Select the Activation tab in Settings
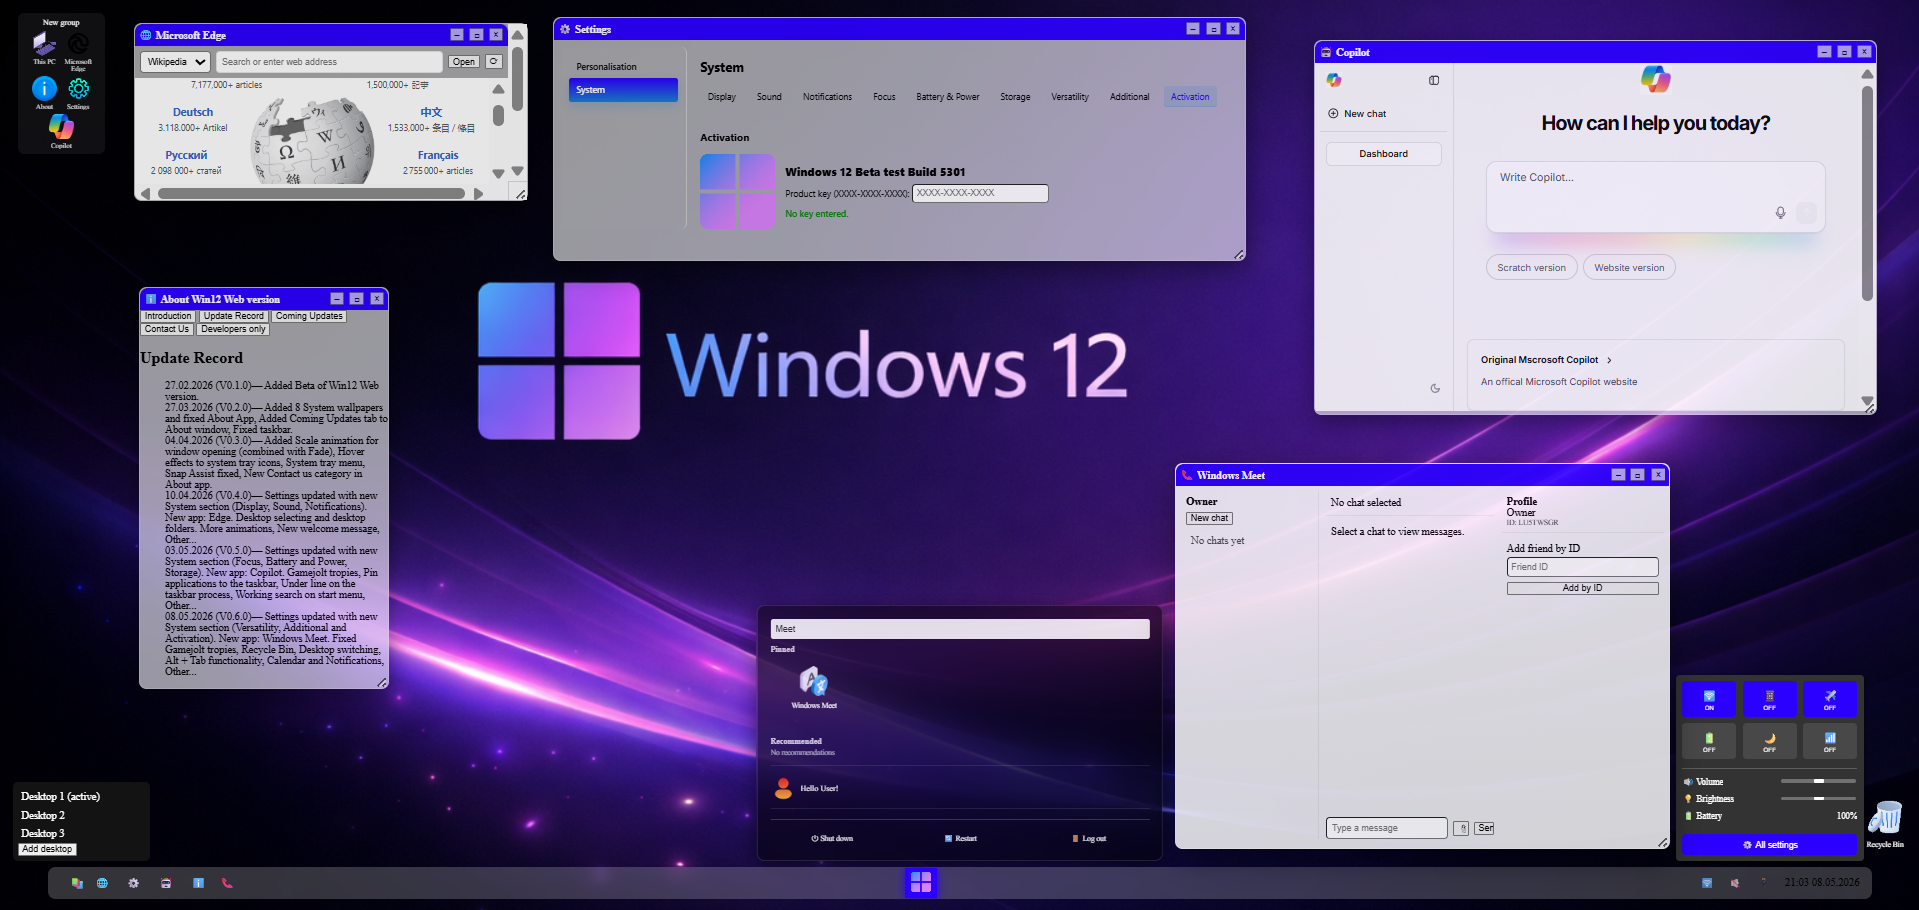This screenshot has height=910, width=1919. pyautogui.click(x=1190, y=97)
